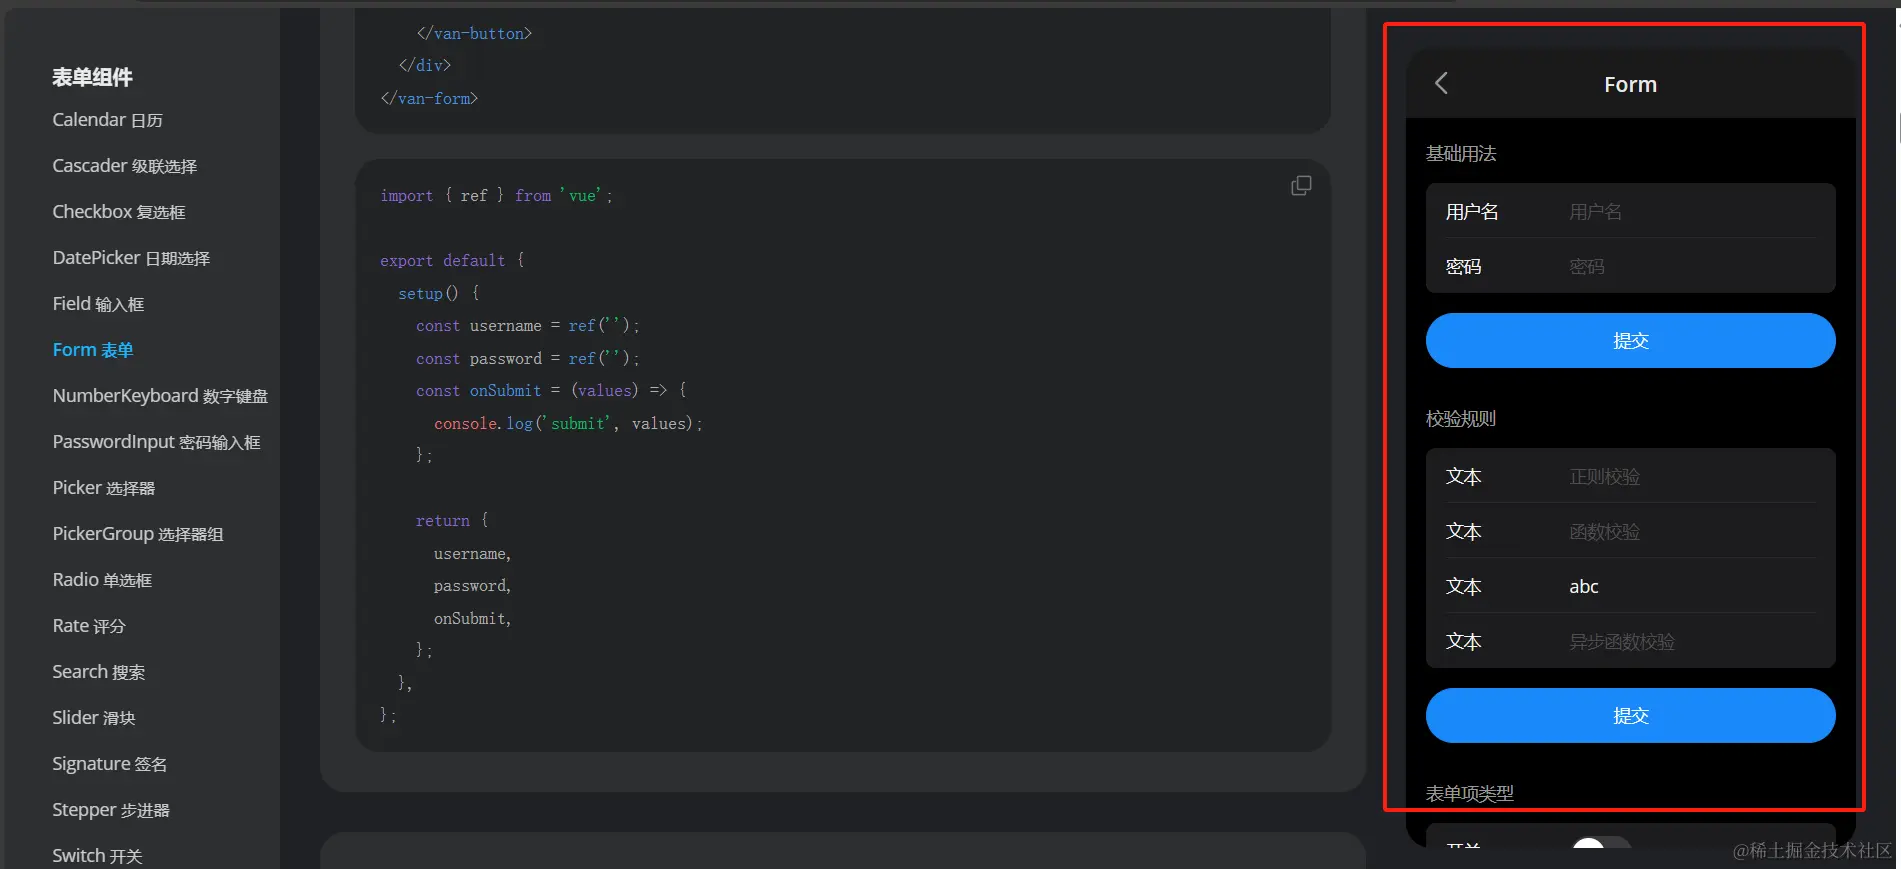
Task: Open NumberKeyboard 数字键盘 page
Action: click(160, 396)
